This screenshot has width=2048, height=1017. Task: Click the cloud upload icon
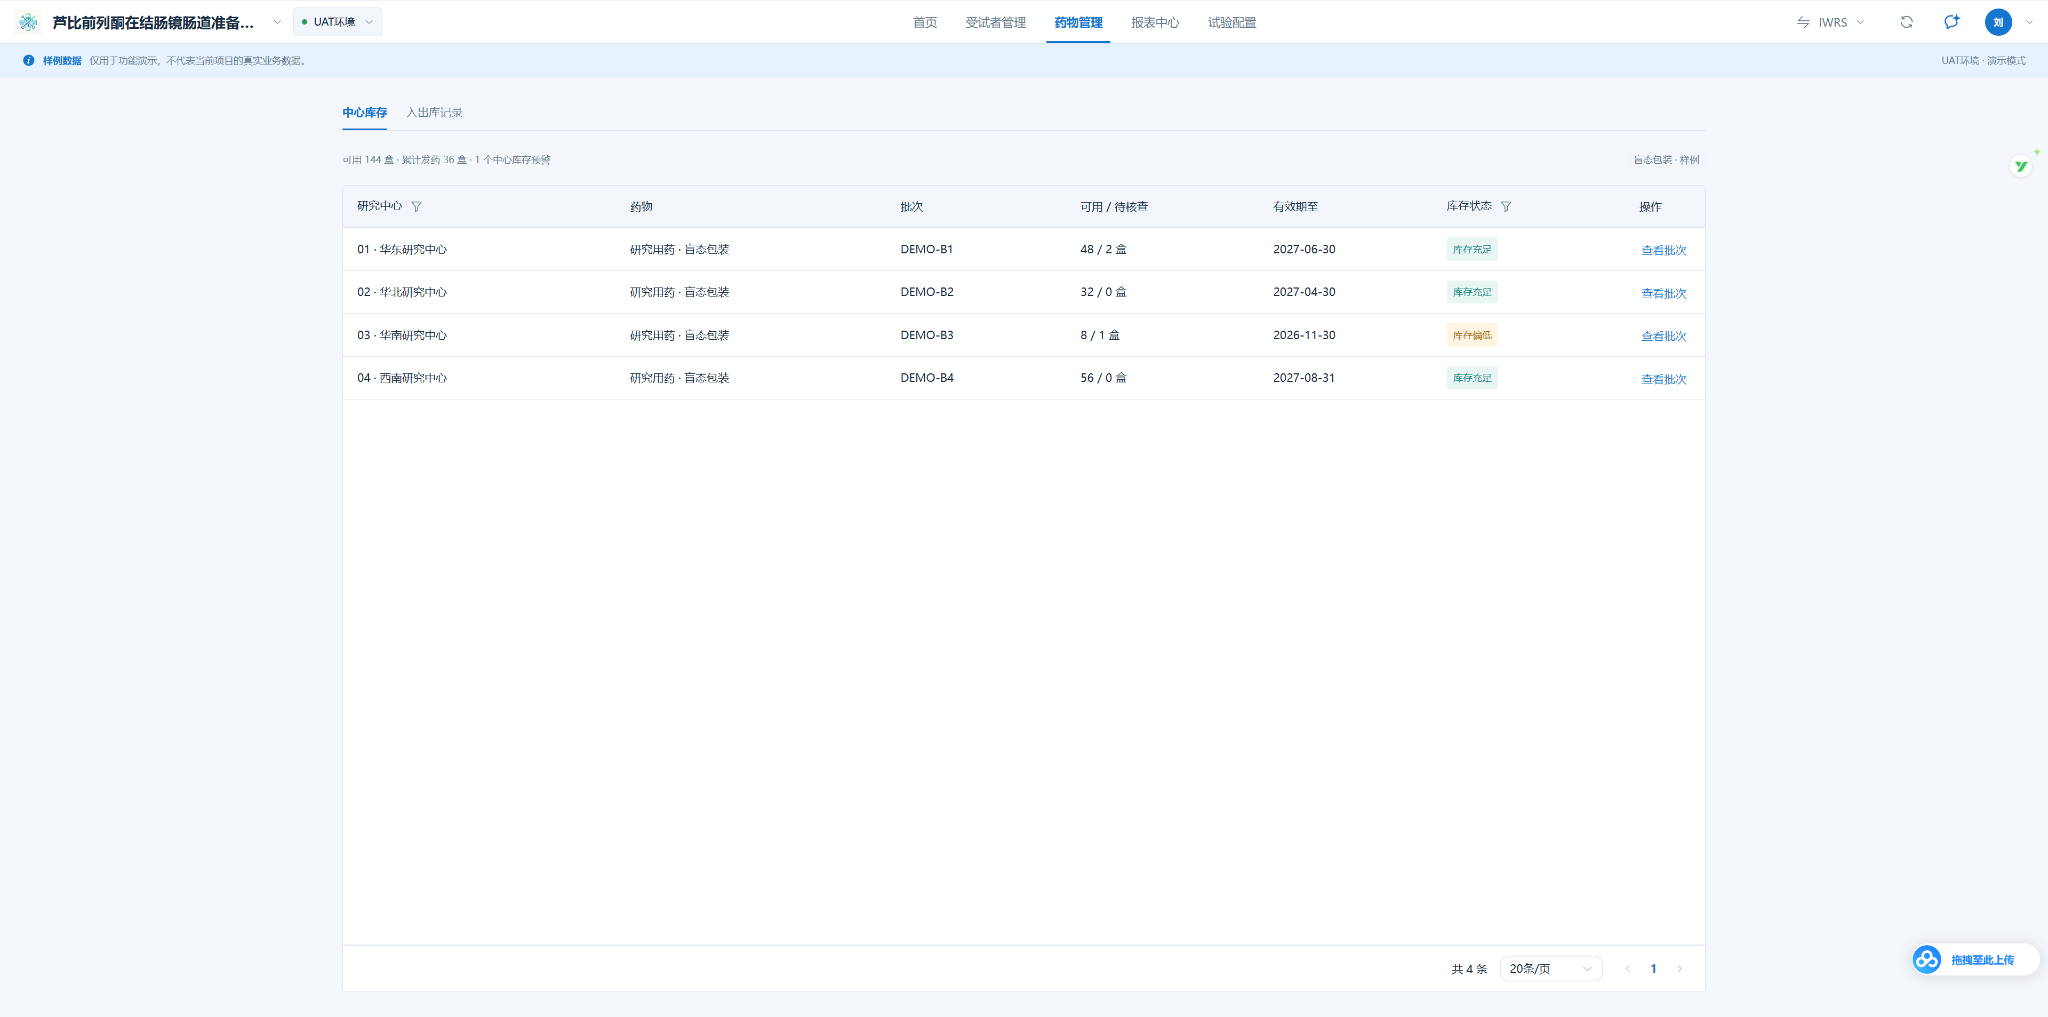1927,960
